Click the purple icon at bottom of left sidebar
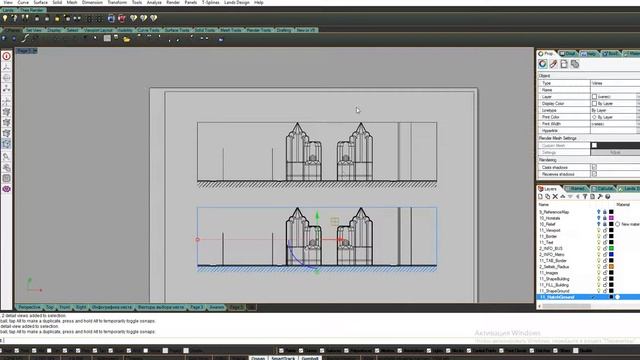 7,189
